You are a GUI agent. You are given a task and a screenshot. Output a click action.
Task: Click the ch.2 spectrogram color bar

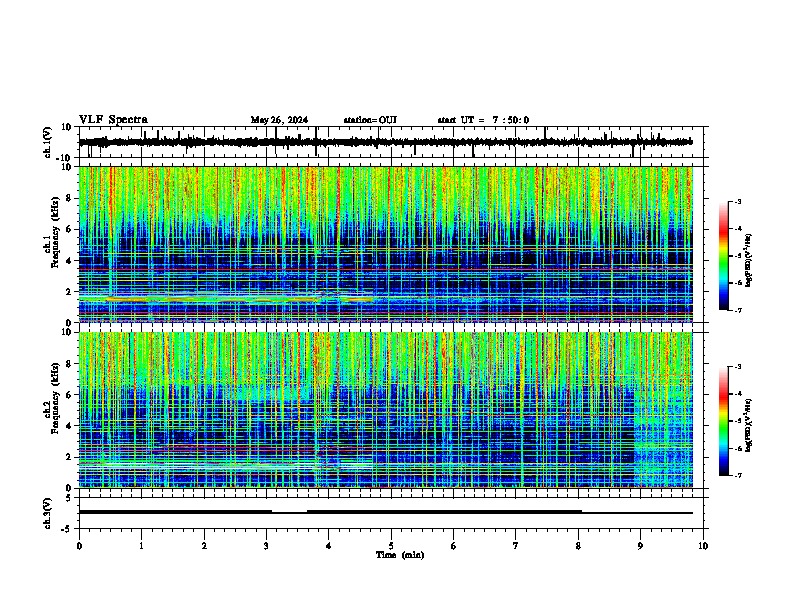click(x=723, y=421)
